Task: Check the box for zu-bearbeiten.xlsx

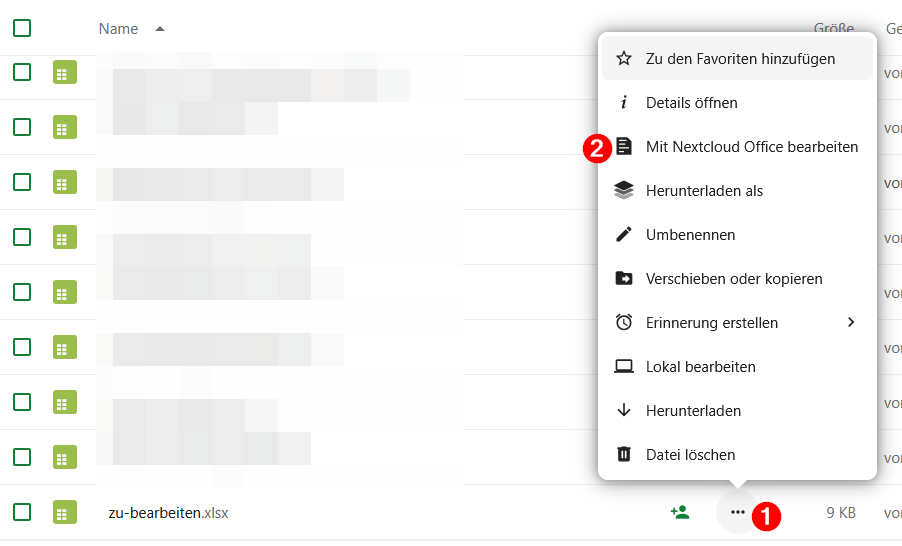Action: point(22,513)
